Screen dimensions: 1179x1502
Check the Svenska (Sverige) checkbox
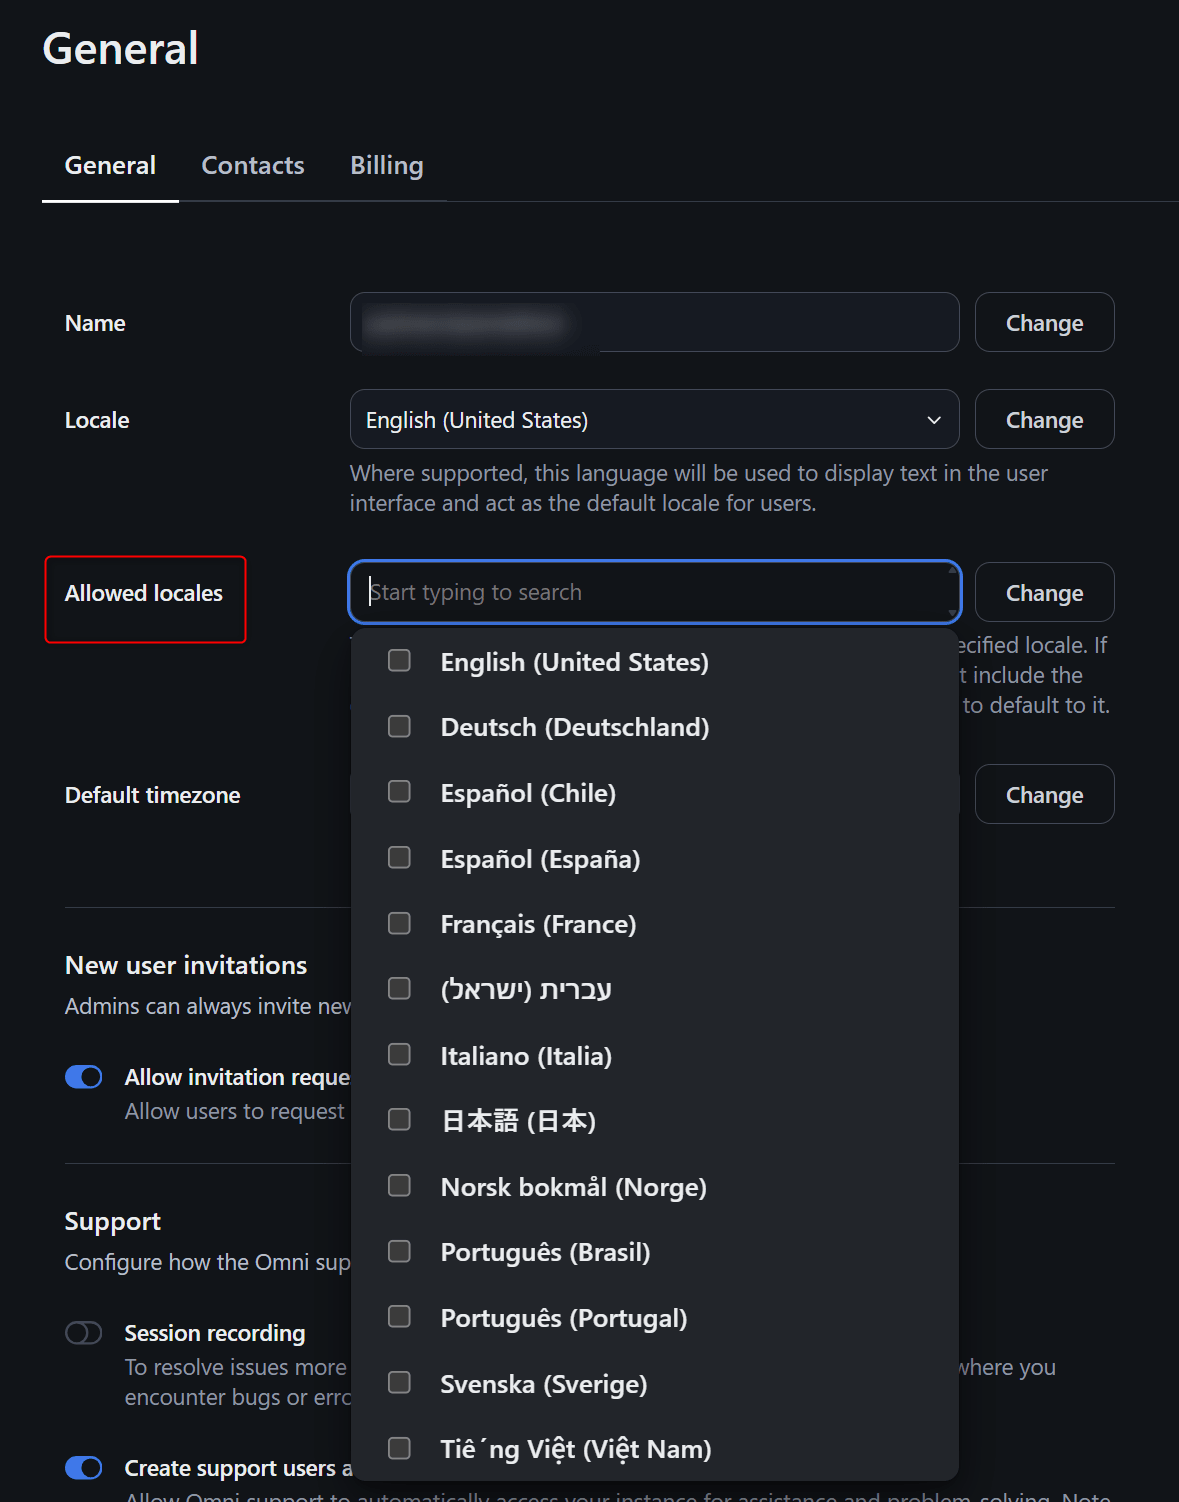(399, 1383)
